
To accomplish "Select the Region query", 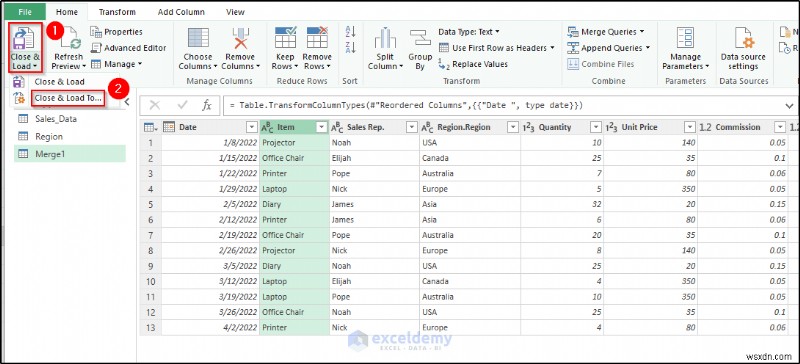I will 69,136.
